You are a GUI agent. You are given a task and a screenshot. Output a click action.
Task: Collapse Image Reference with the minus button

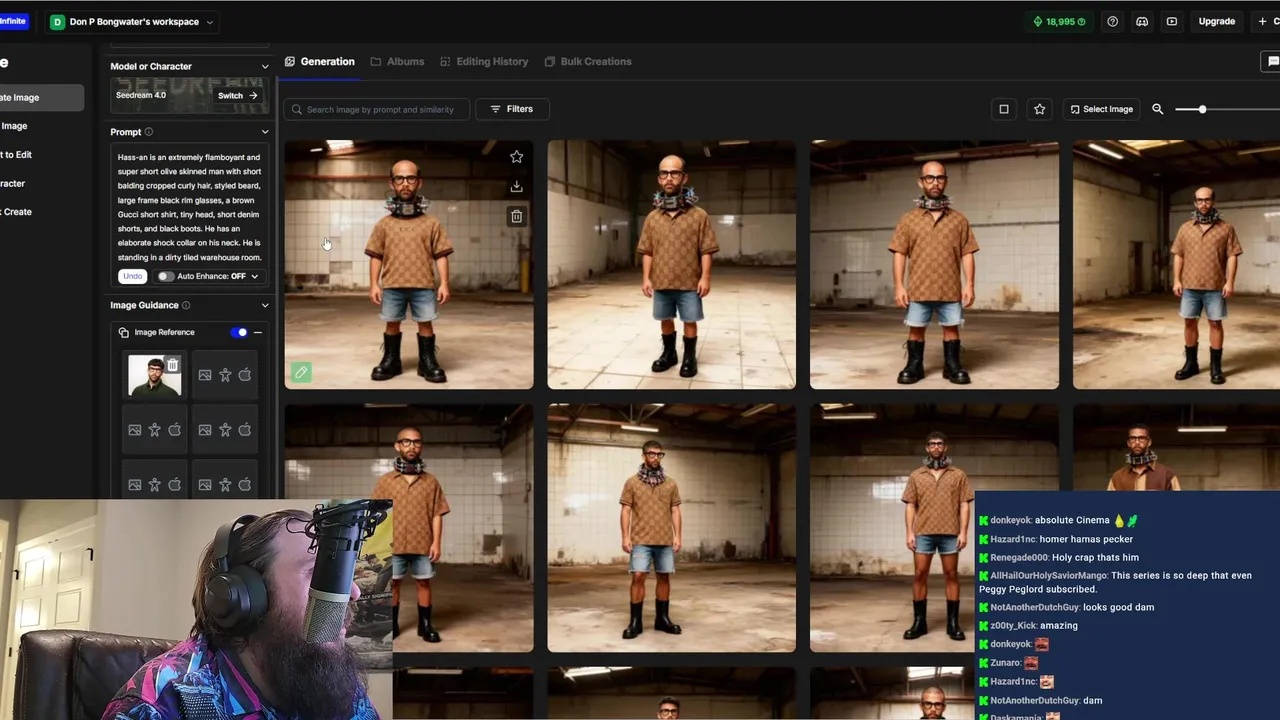[258, 332]
